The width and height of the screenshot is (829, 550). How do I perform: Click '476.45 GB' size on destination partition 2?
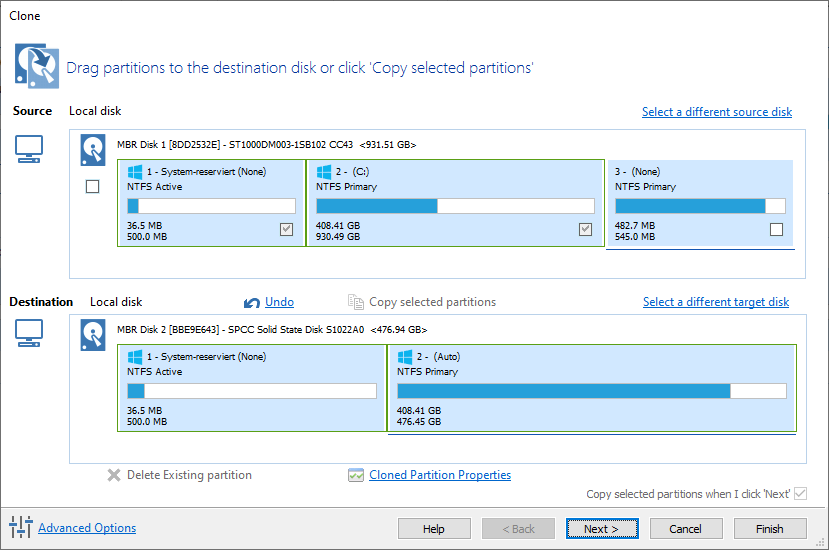pos(419,421)
